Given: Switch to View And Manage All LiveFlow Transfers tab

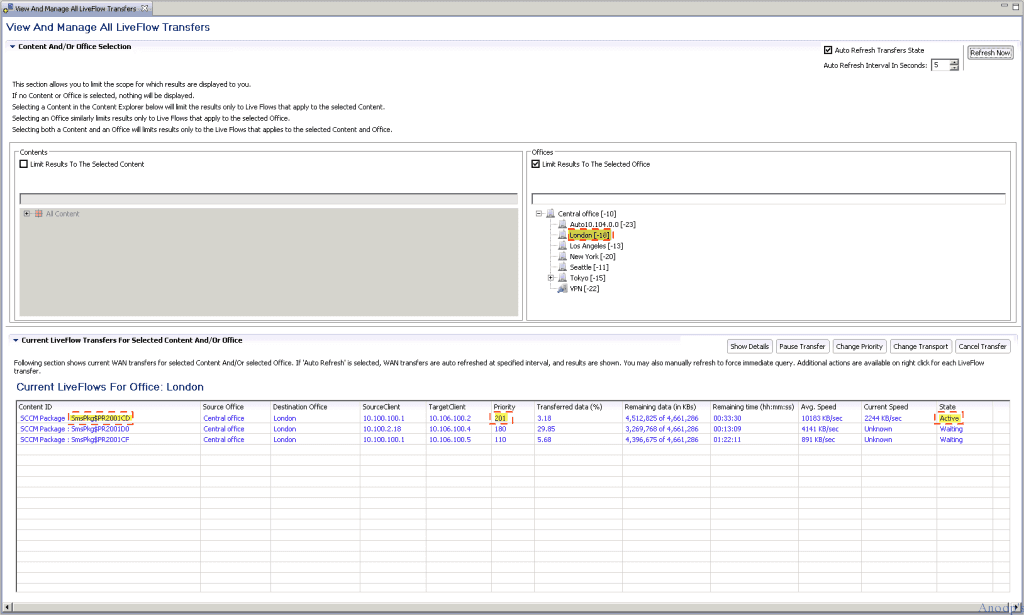Looking at the screenshot, I should point(75,8).
